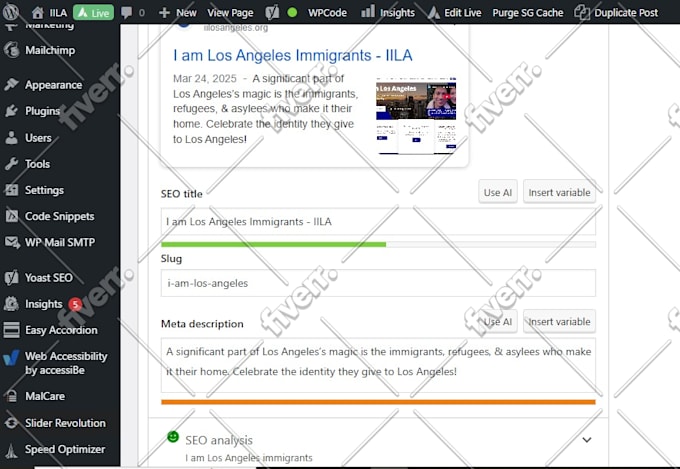Image resolution: width=680 pixels, height=469 pixels.
Task: Click the Yoast icon in admin bar
Action: (272, 13)
